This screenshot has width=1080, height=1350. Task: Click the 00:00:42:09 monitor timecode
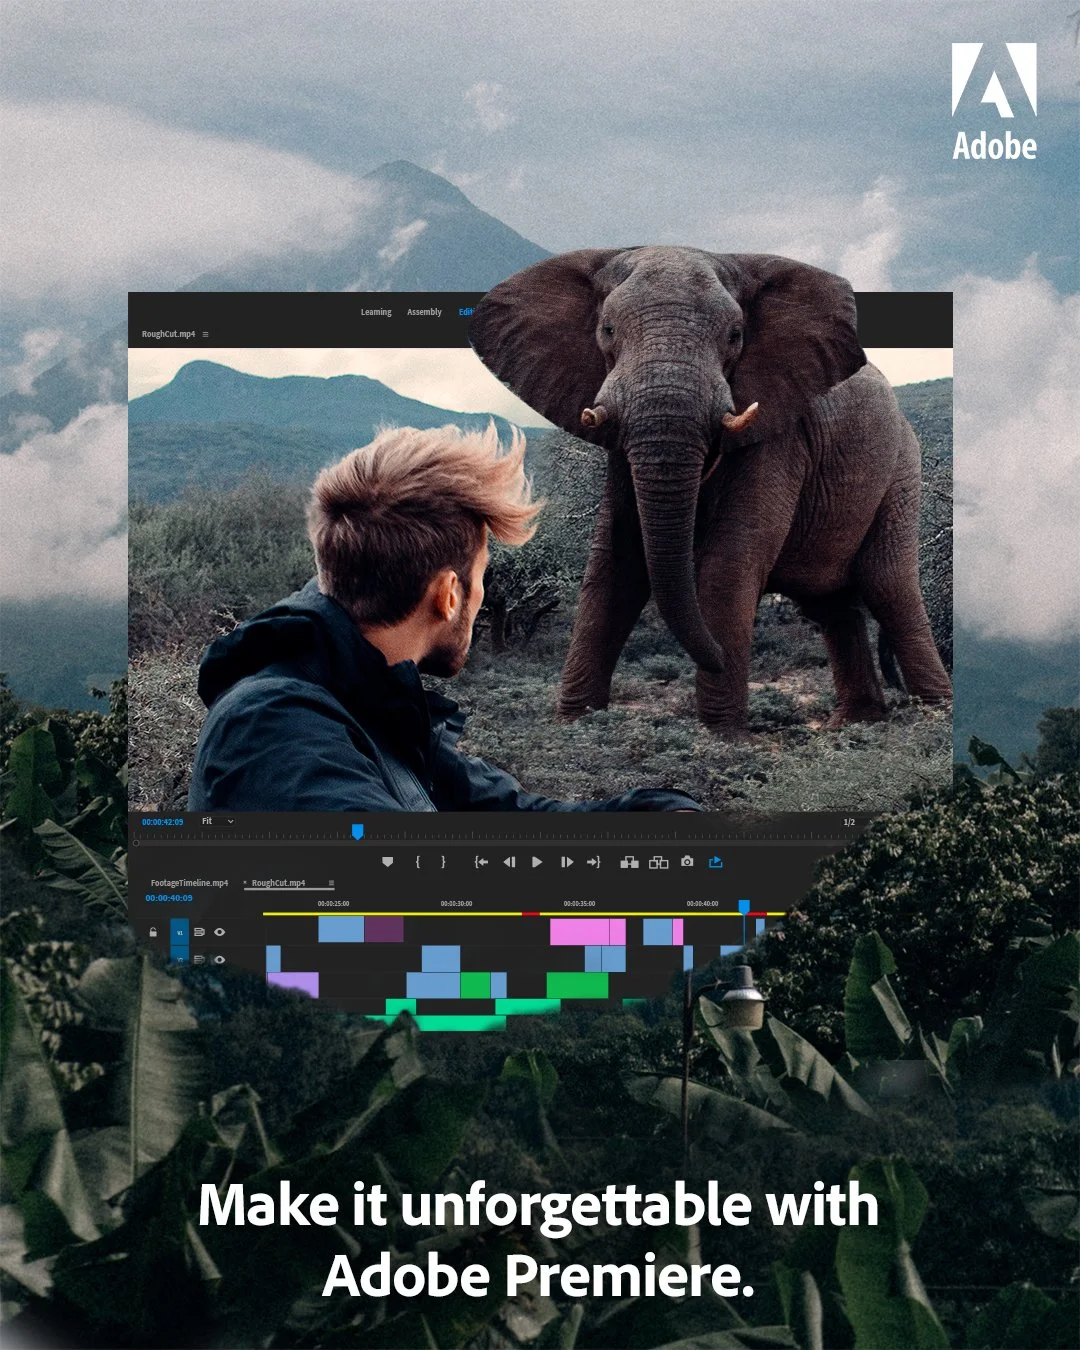(x=163, y=822)
